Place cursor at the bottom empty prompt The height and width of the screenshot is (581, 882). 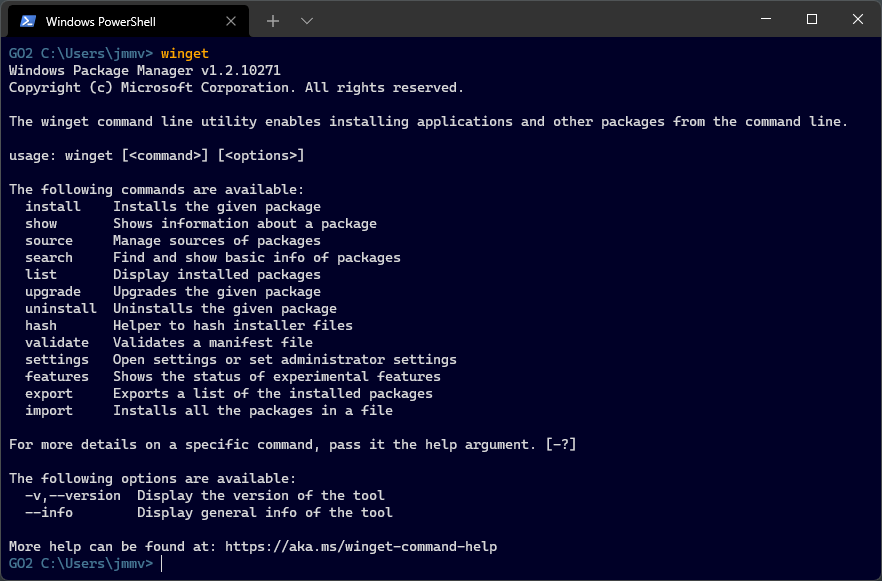coord(161,564)
